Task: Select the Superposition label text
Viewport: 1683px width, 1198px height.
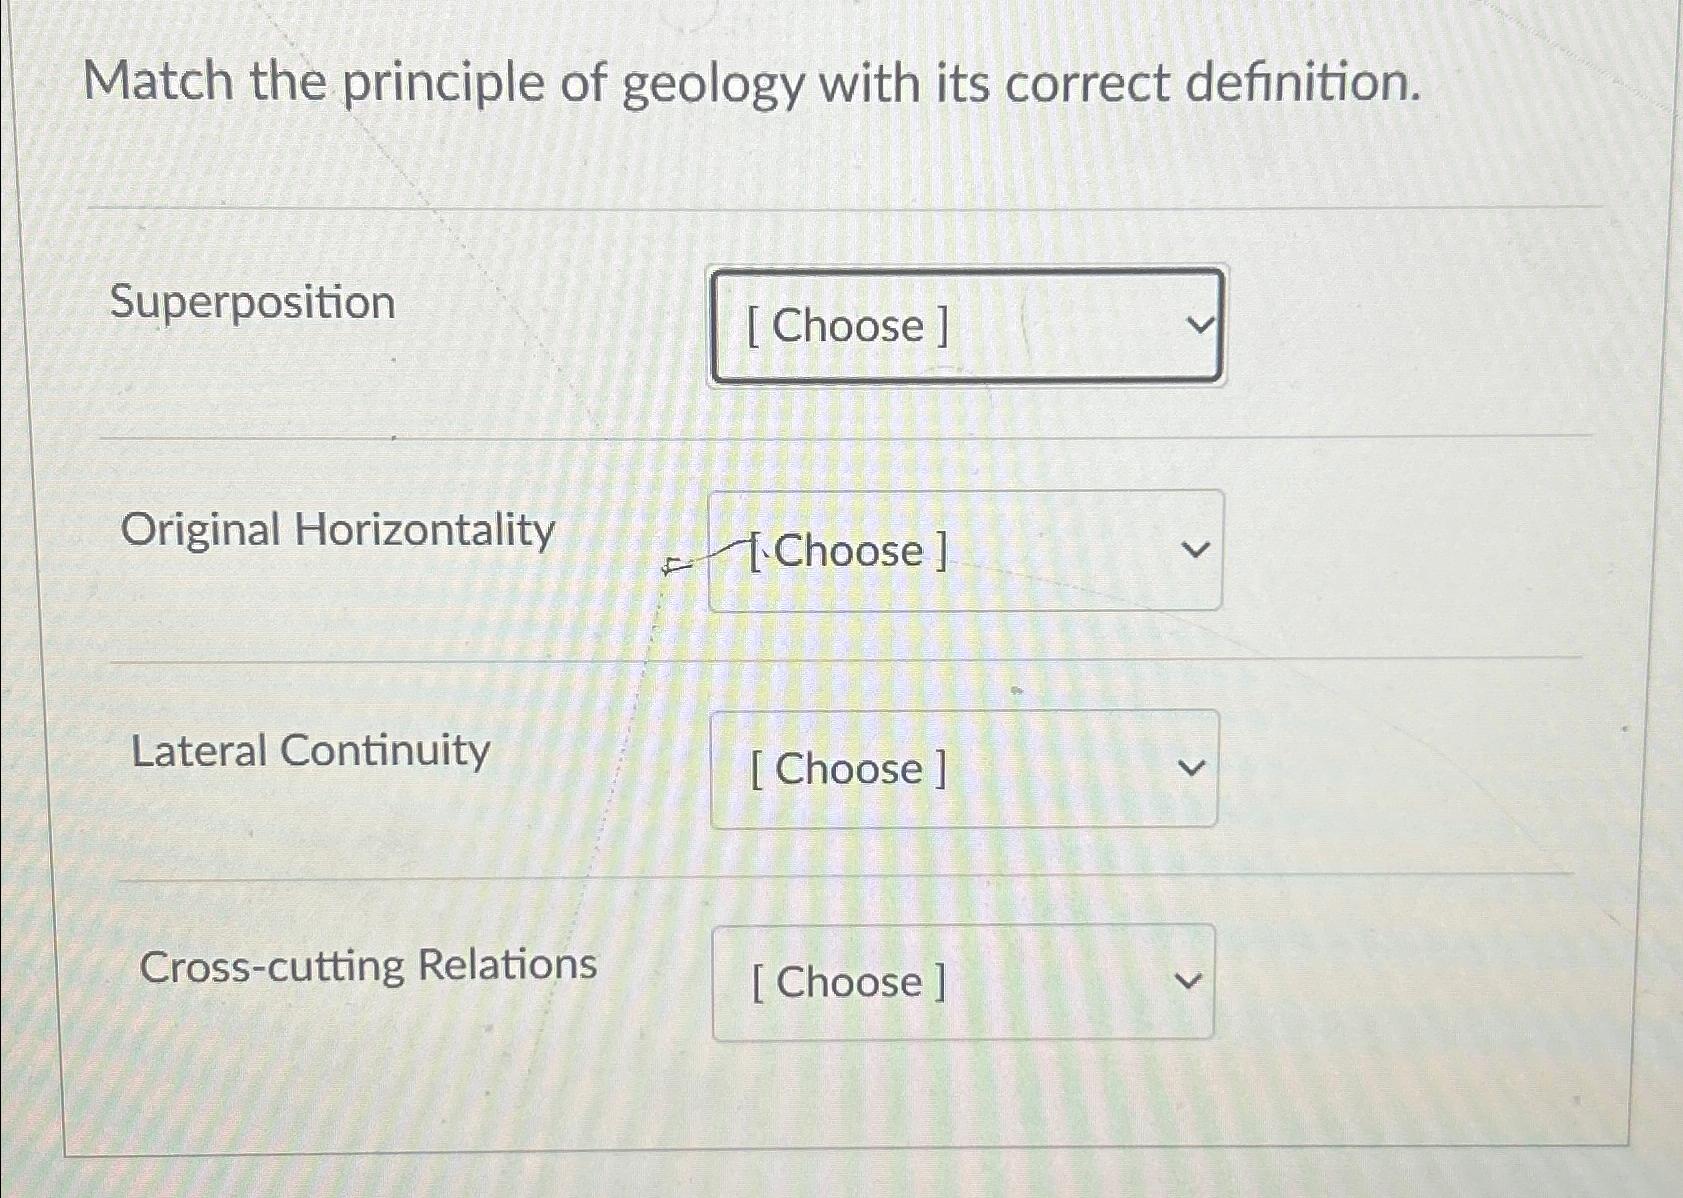Action: [x=251, y=303]
